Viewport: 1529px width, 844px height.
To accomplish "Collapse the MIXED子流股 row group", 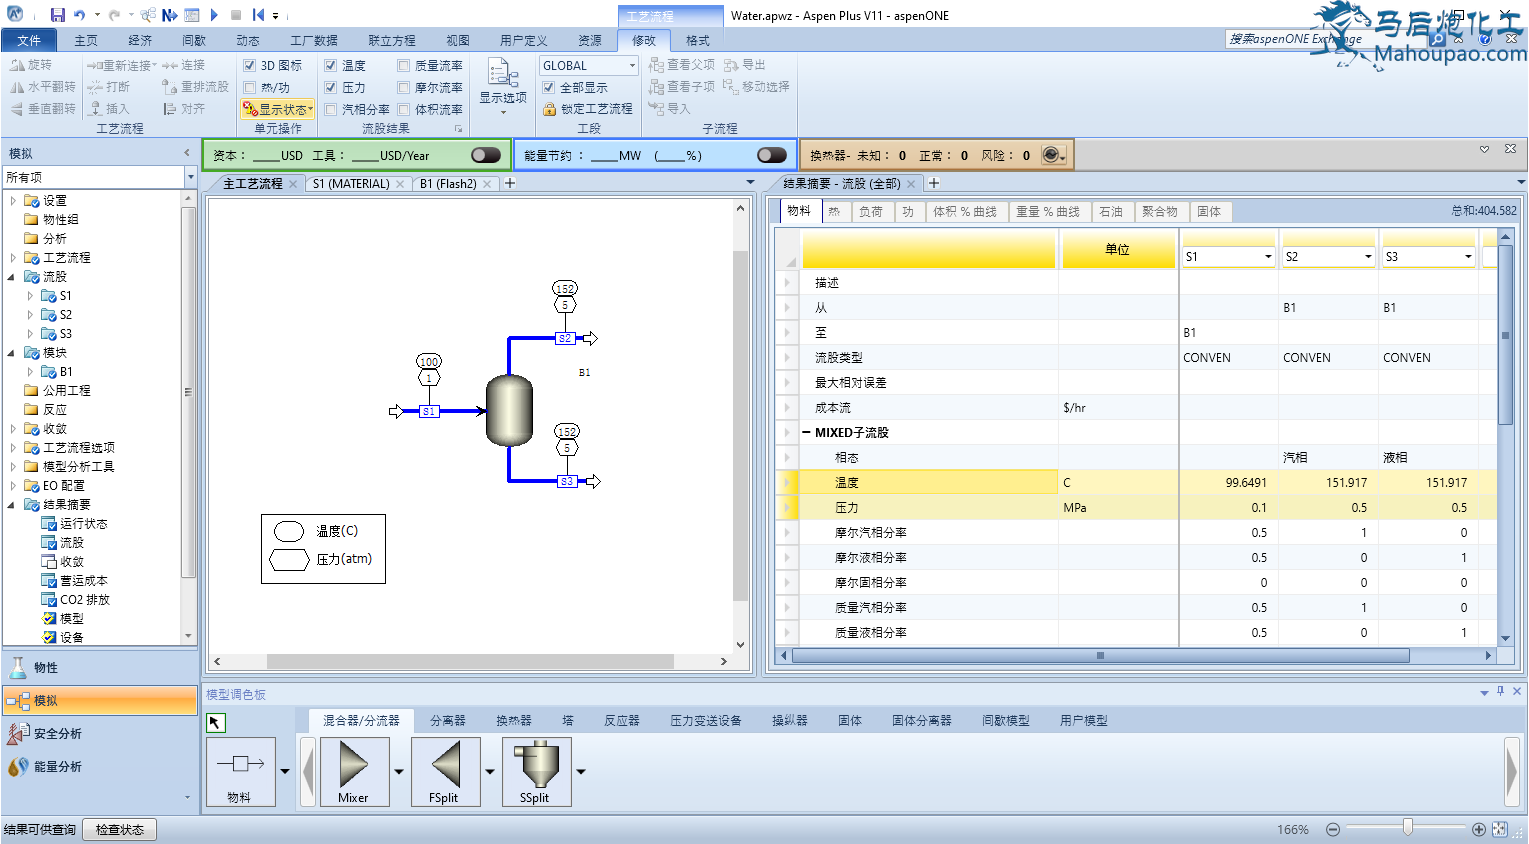I will [x=806, y=432].
